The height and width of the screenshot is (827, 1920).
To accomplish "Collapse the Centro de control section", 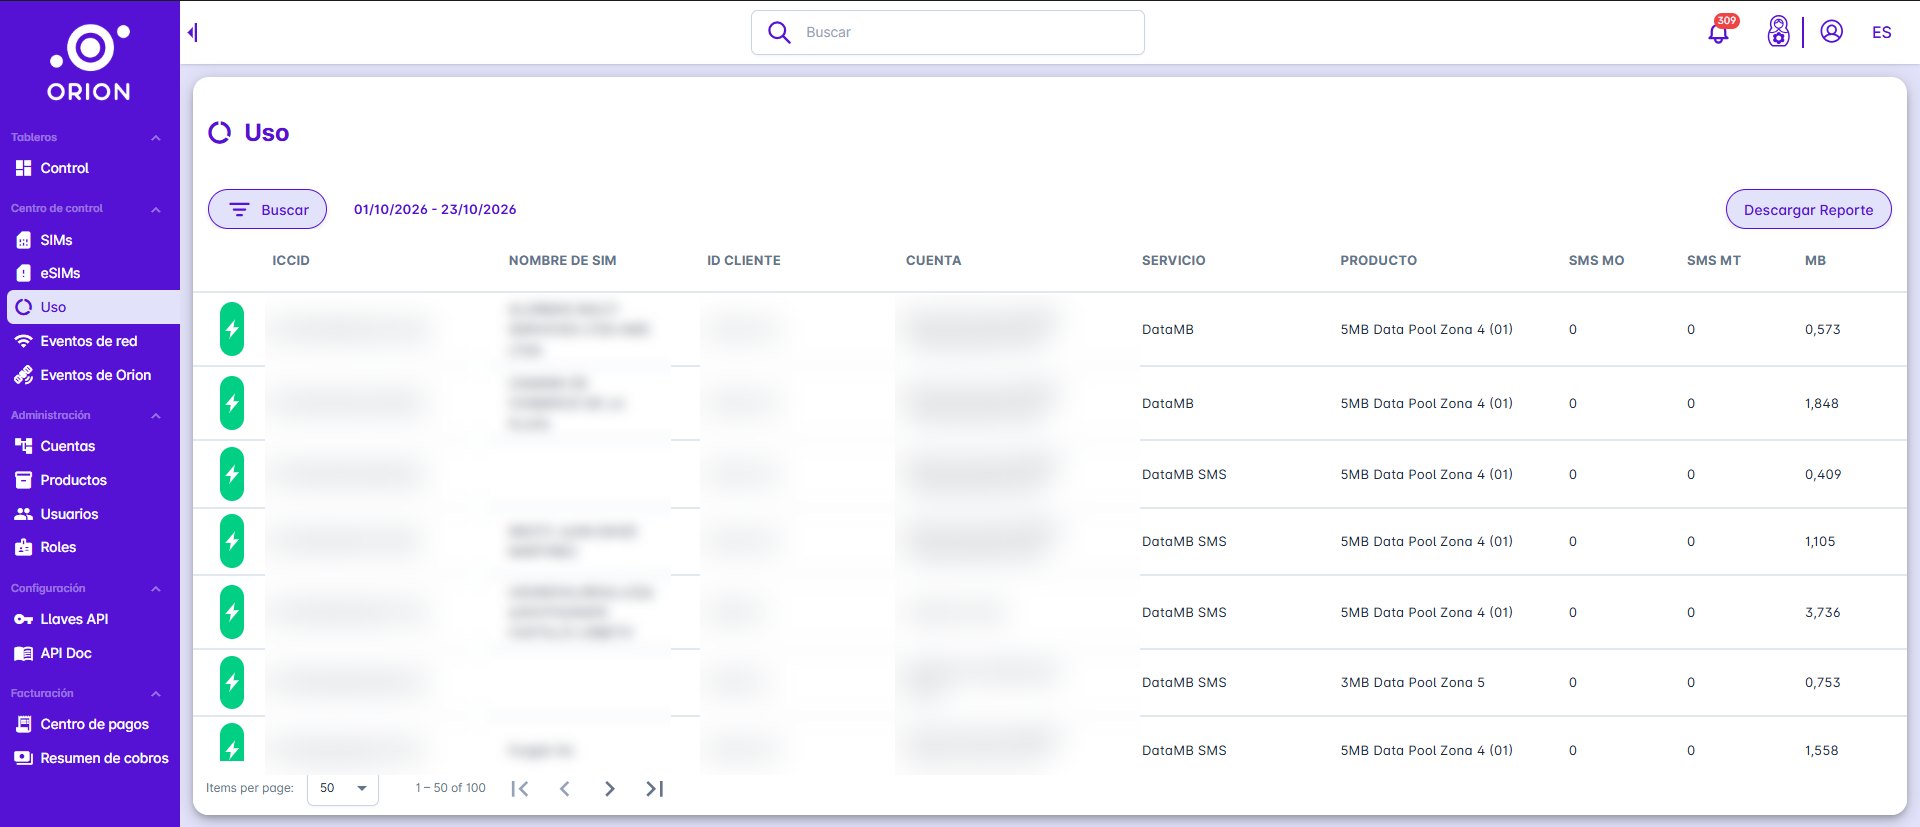I will [156, 210].
